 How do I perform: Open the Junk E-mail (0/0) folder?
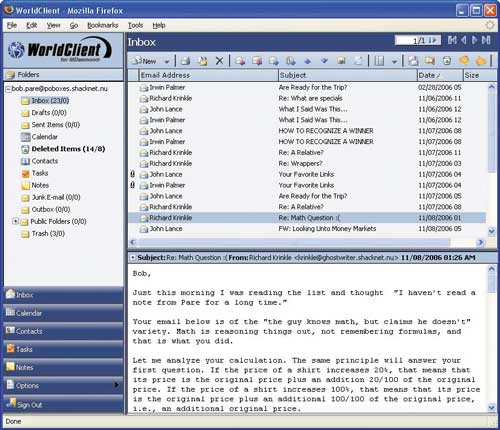point(51,197)
